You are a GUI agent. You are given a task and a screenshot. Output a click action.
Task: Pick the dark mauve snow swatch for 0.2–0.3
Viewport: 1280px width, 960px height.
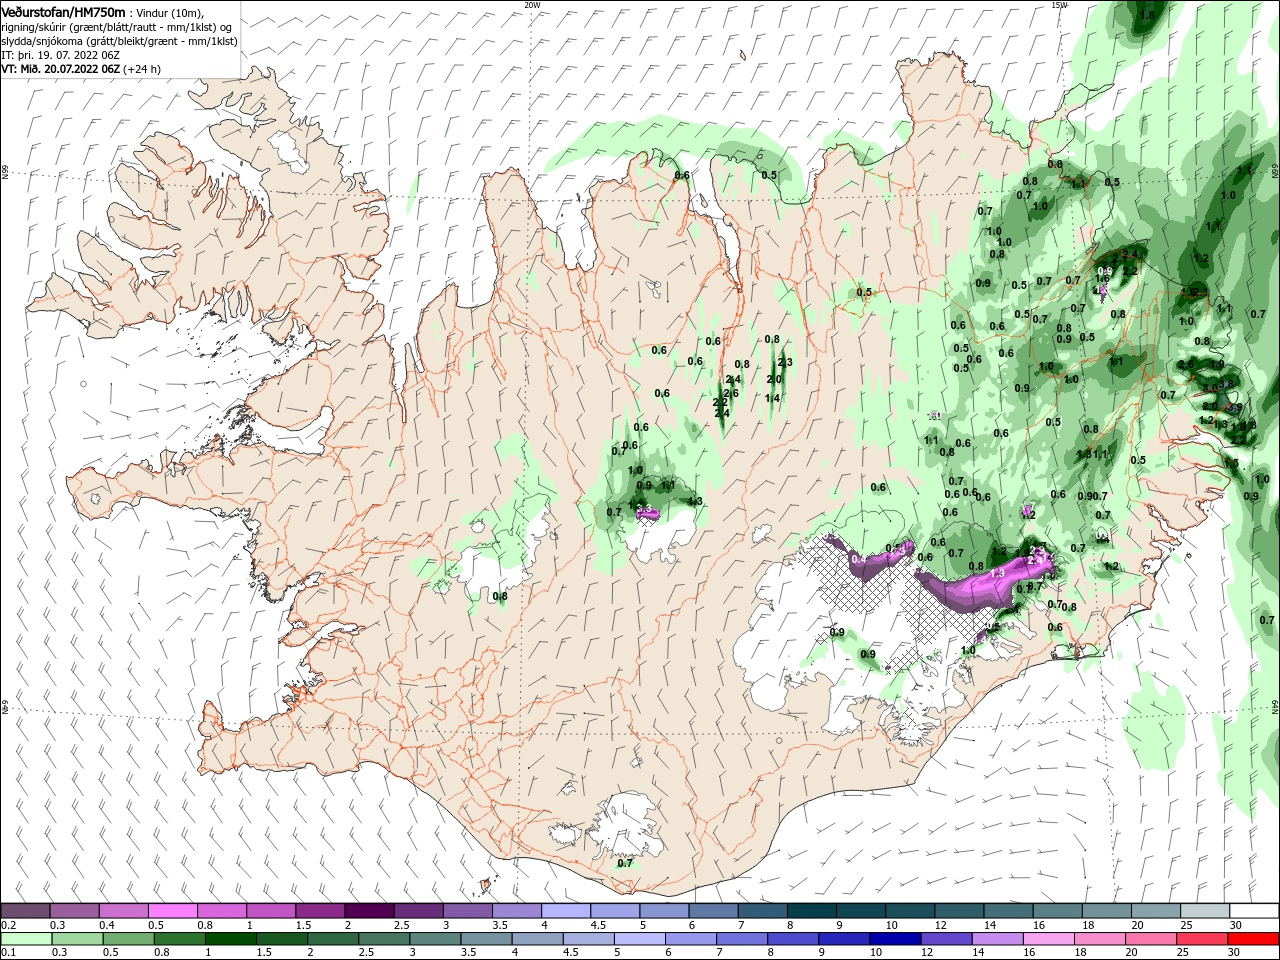point(25,911)
